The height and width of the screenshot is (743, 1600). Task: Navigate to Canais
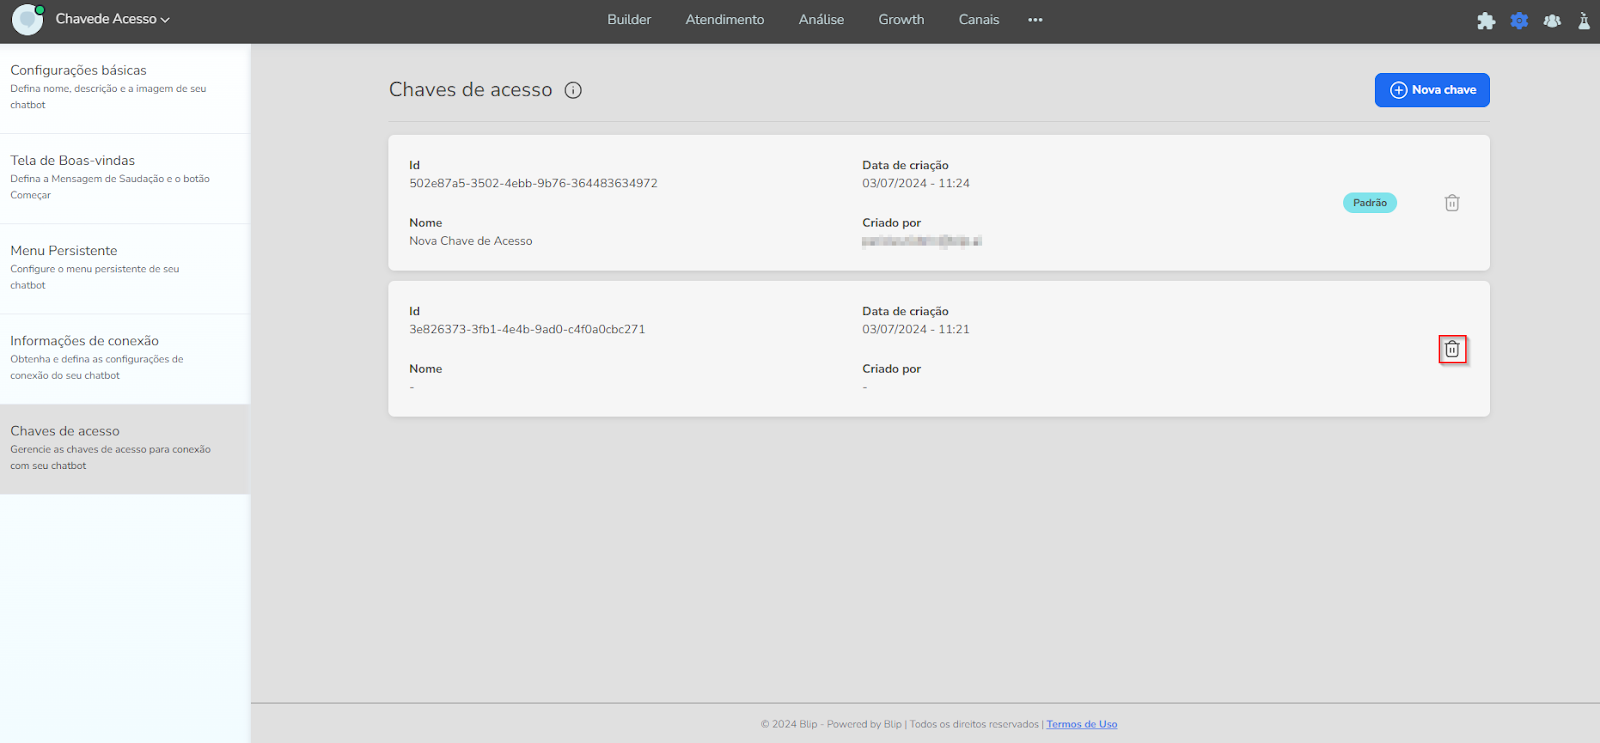point(978,20)
